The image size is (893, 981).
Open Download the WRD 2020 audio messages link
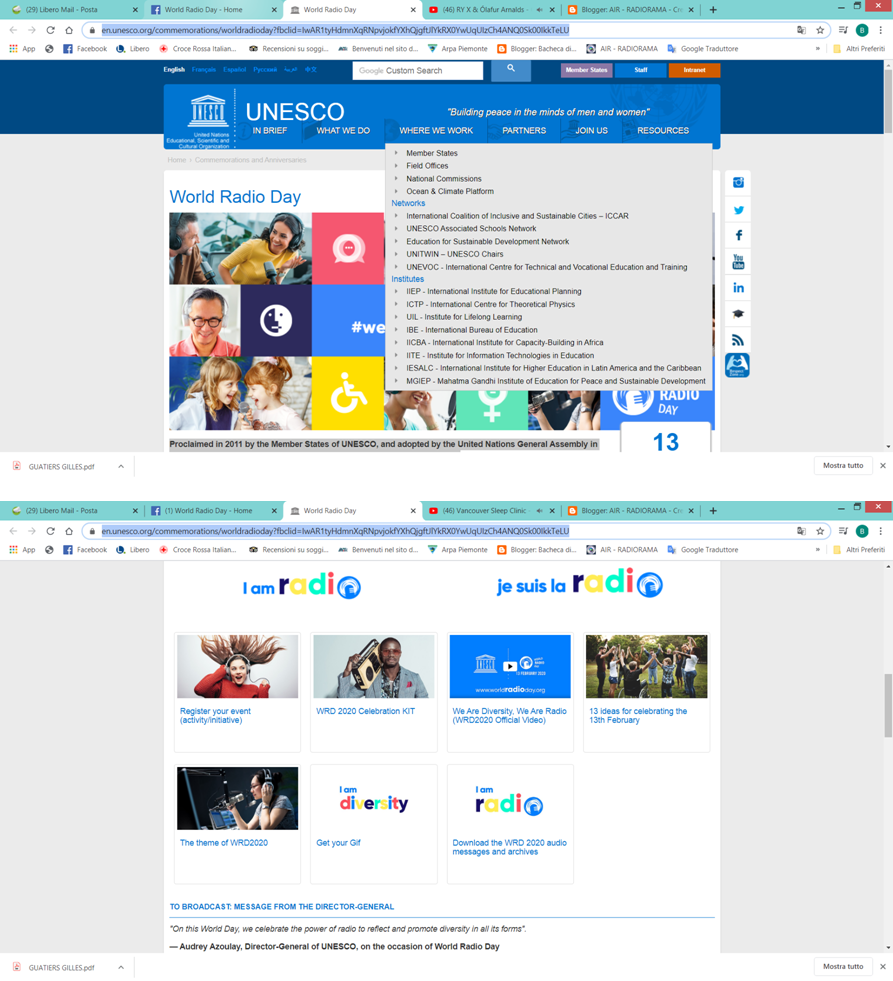[509, 848]
